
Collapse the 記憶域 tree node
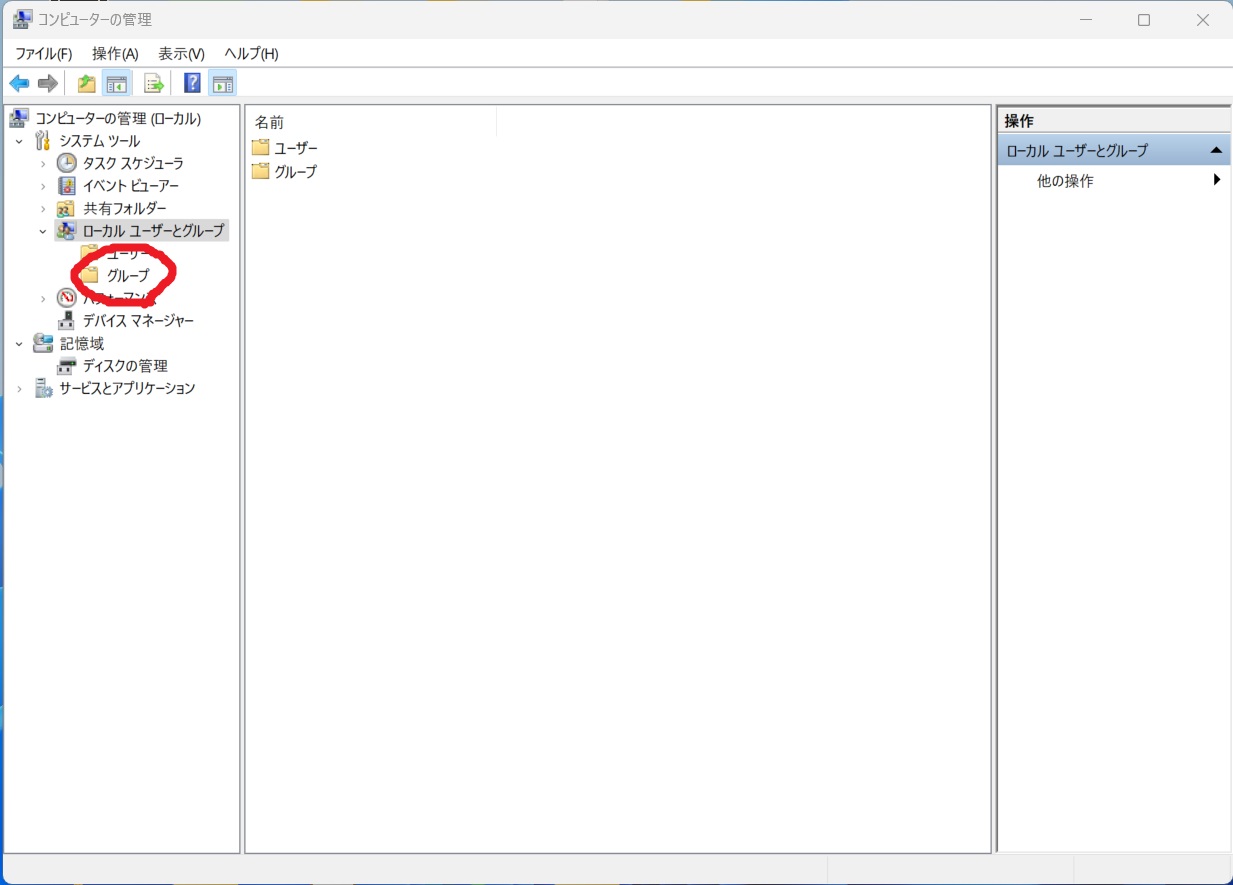point(19,344)
